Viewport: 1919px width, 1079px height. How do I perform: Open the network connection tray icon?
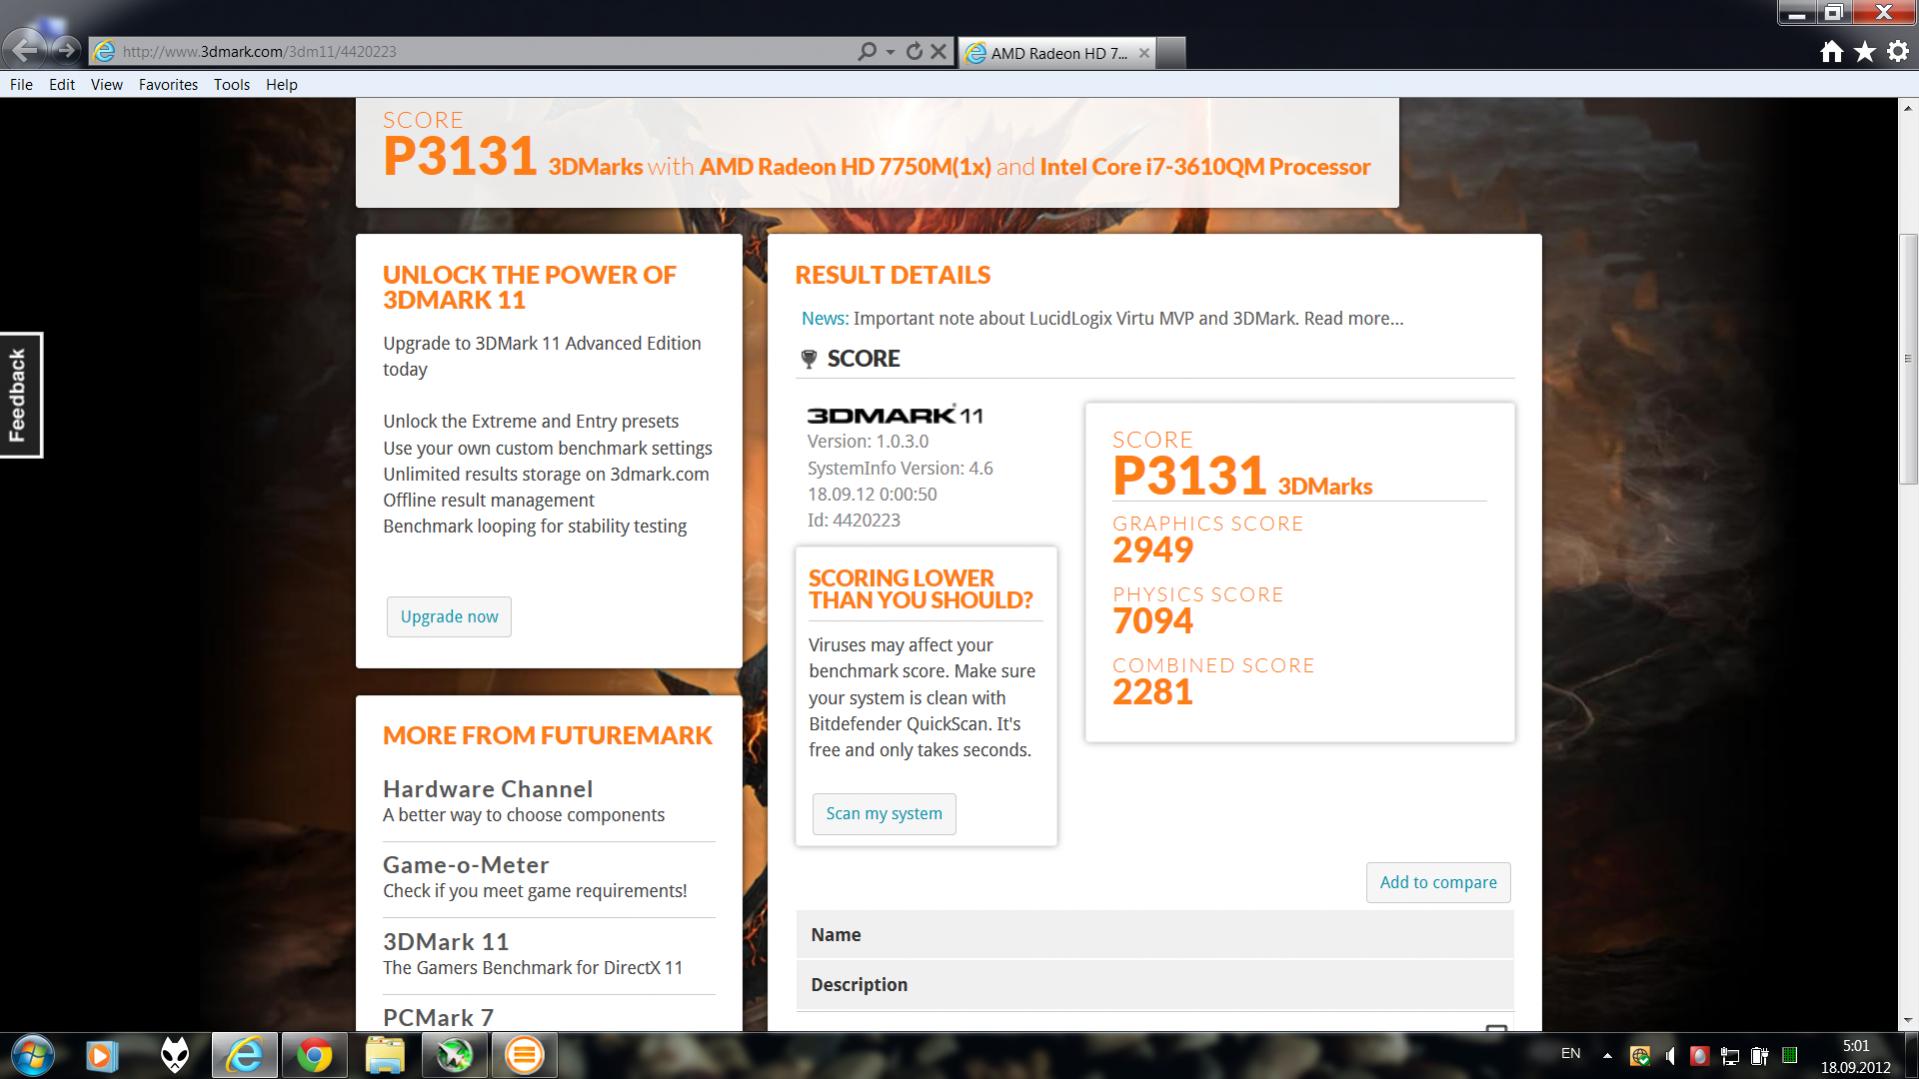(1730, 1055)
